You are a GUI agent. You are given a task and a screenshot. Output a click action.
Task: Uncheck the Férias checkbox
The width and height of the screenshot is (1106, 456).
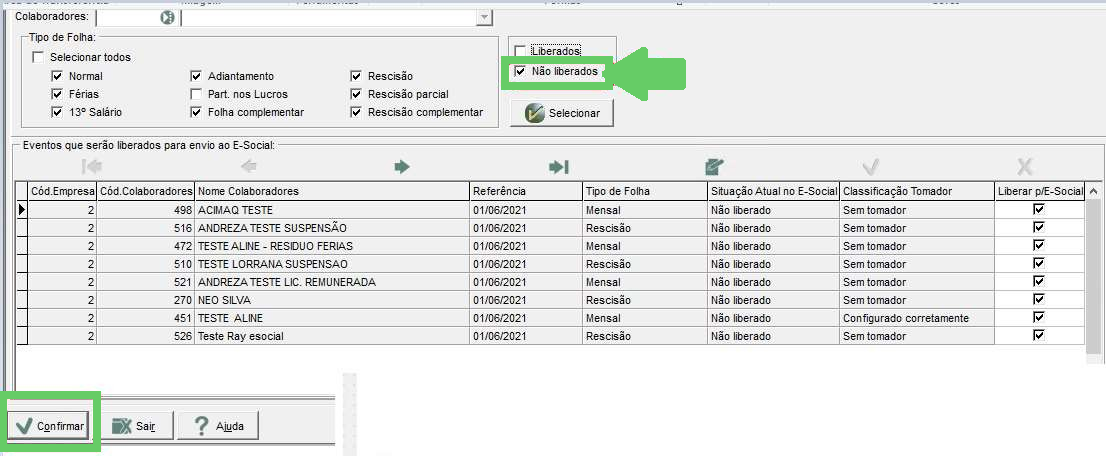tap(57, 94)
